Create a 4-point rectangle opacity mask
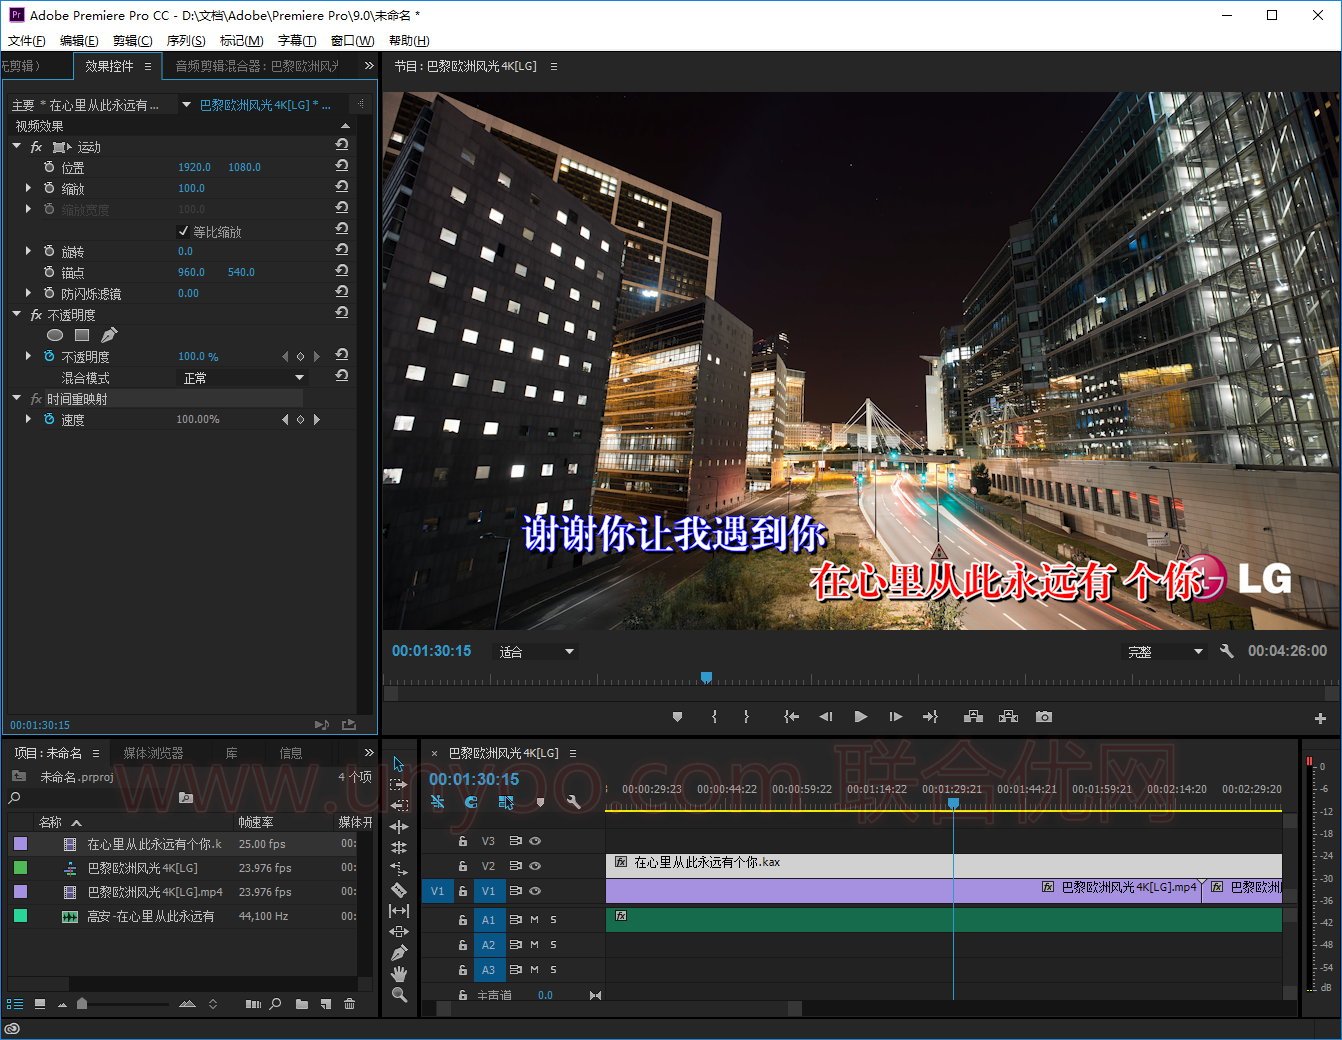Screen dimensions: 1342x1040 pos(82,335)
